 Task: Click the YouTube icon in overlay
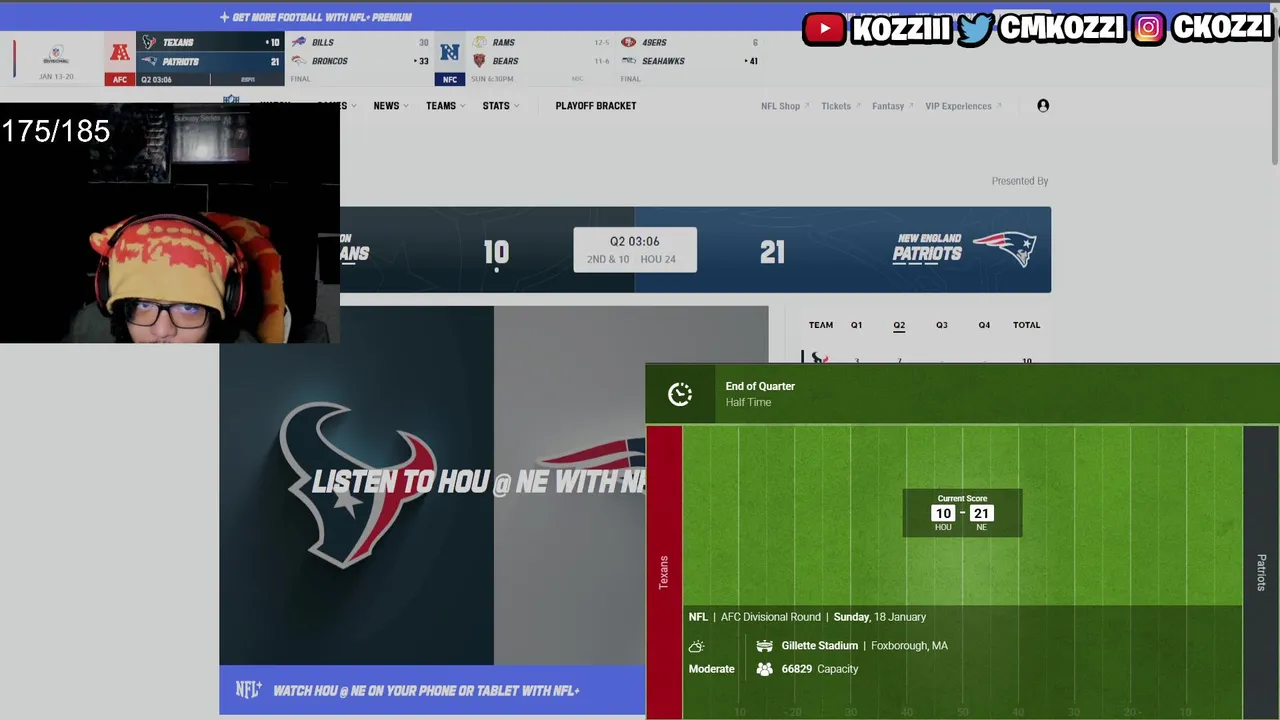point(825,28)
